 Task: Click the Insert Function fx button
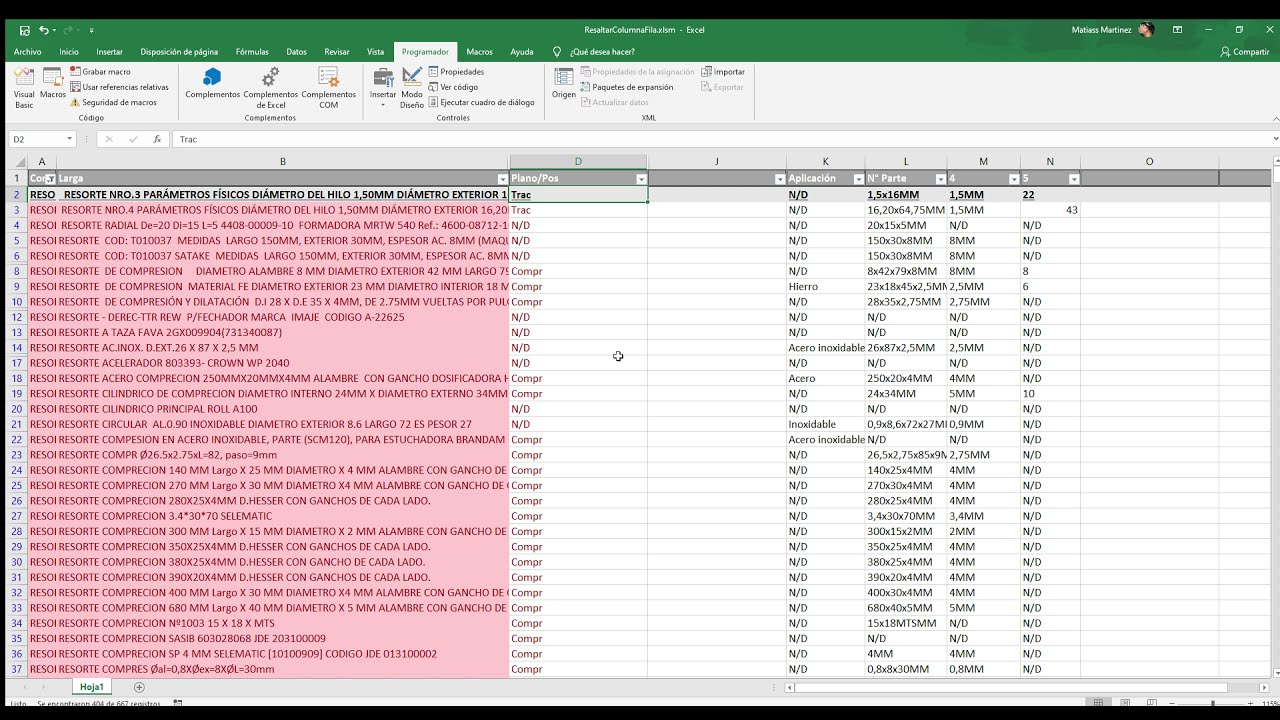coord(157,139)
